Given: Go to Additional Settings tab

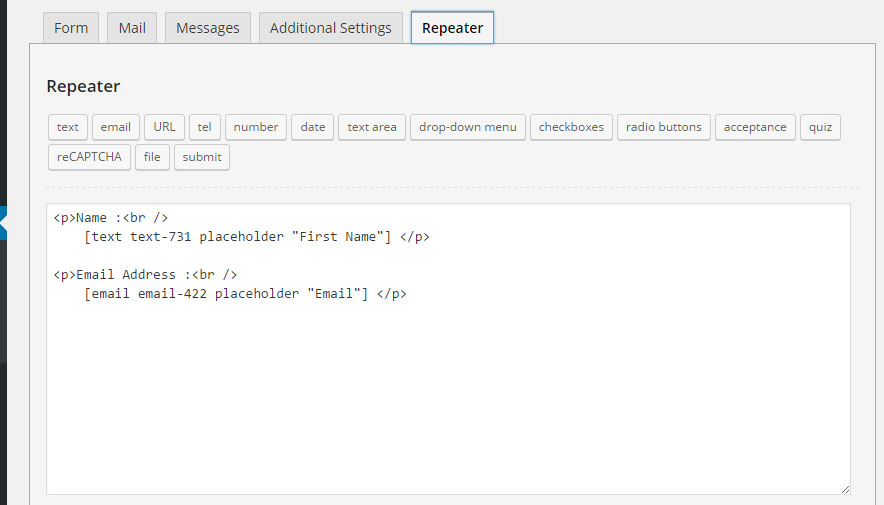Looking at the screenshot, I should (330, 28).
